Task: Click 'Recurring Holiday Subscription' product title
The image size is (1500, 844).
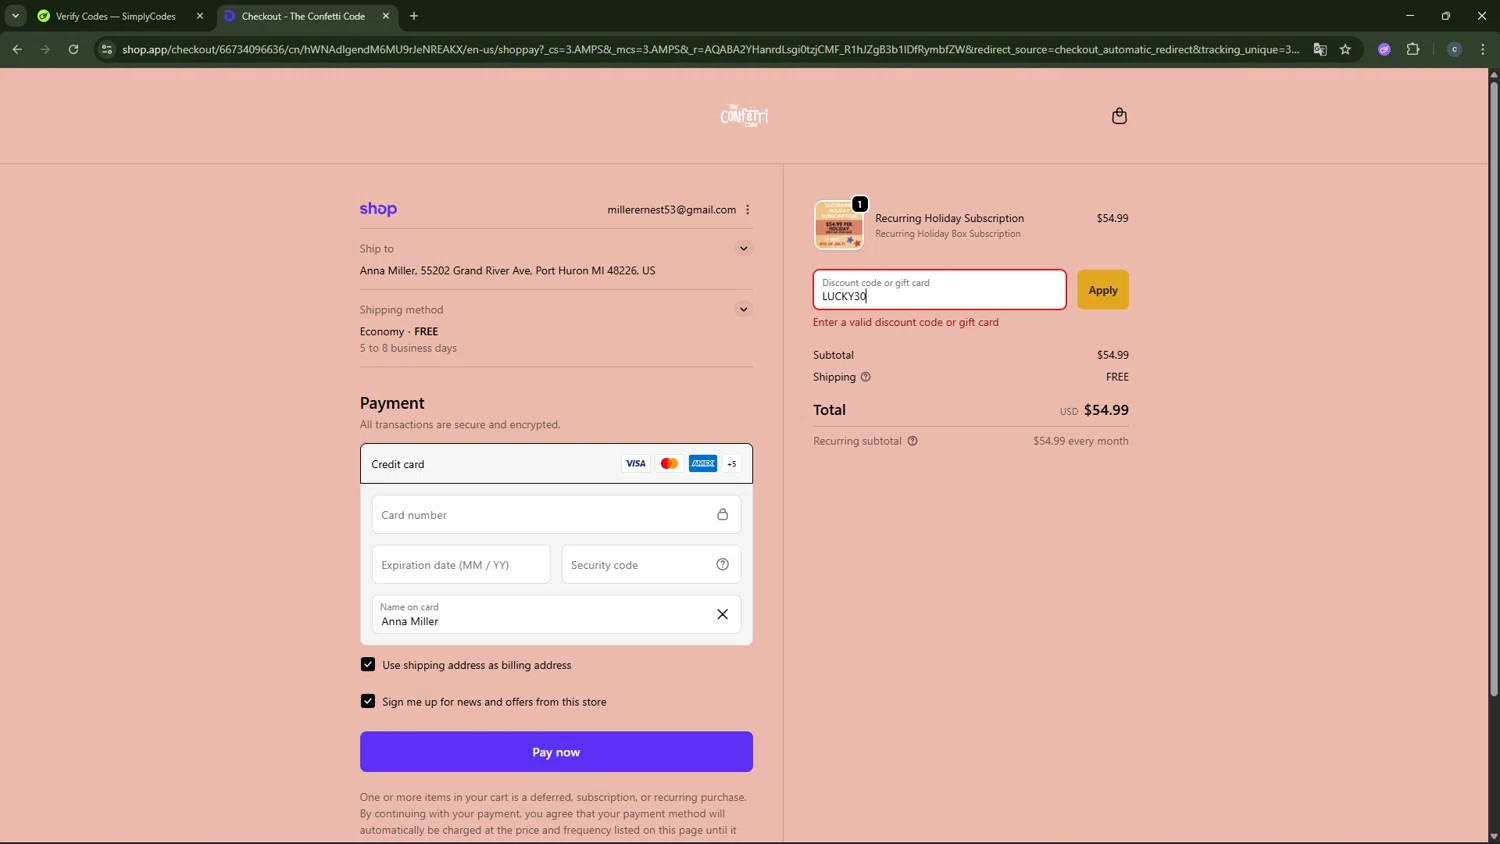Action: click(949, 218)
